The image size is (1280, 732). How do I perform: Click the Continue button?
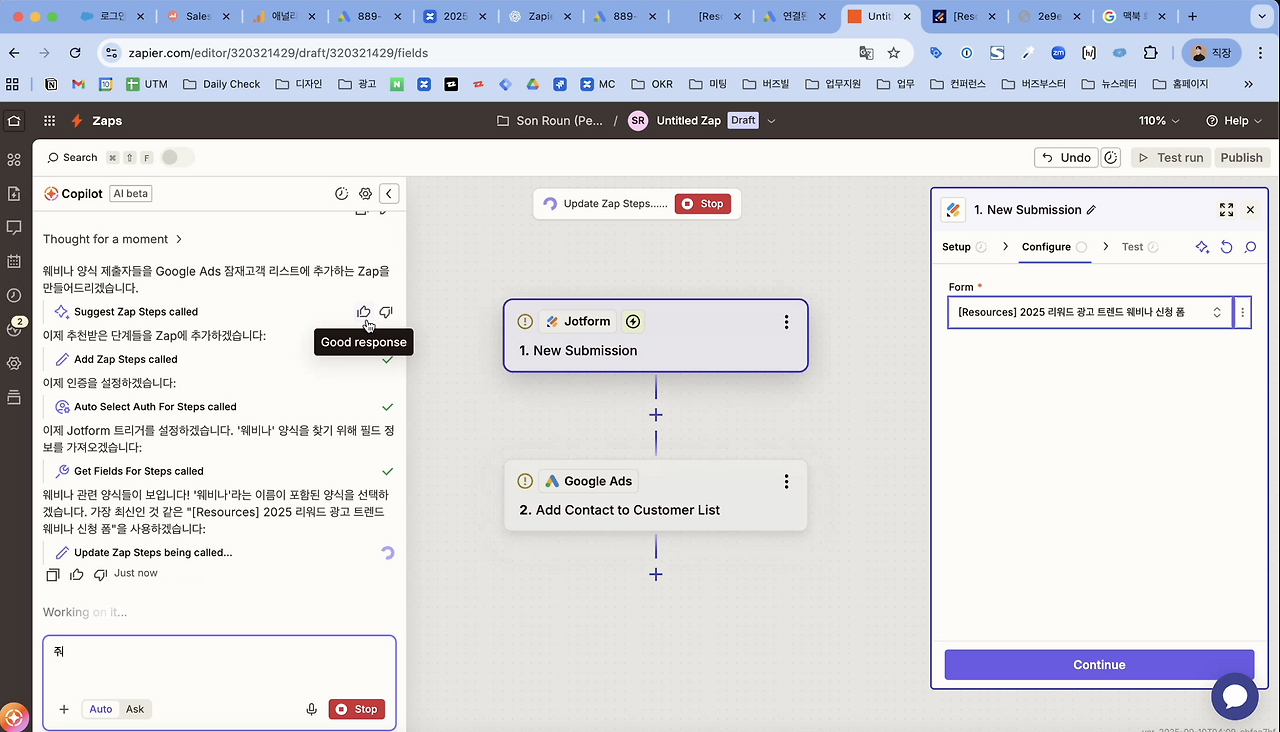pos(1099,665)
